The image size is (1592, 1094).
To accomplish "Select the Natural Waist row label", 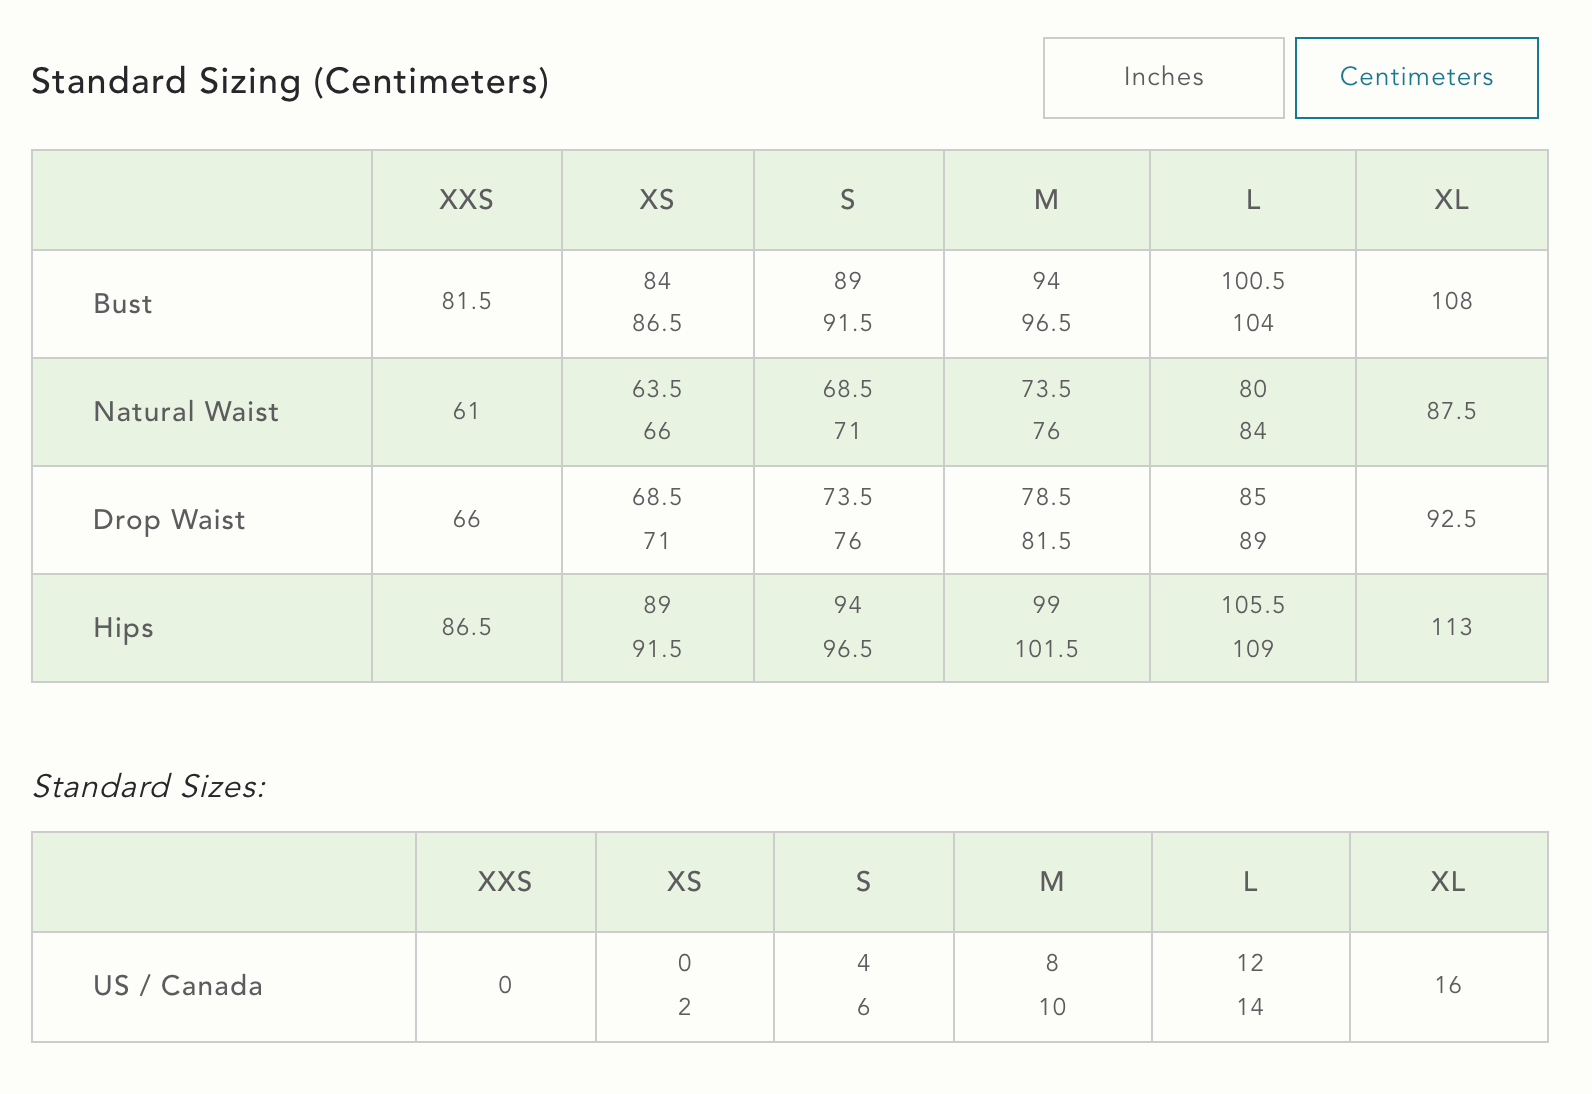I will (x=186, y=412).
